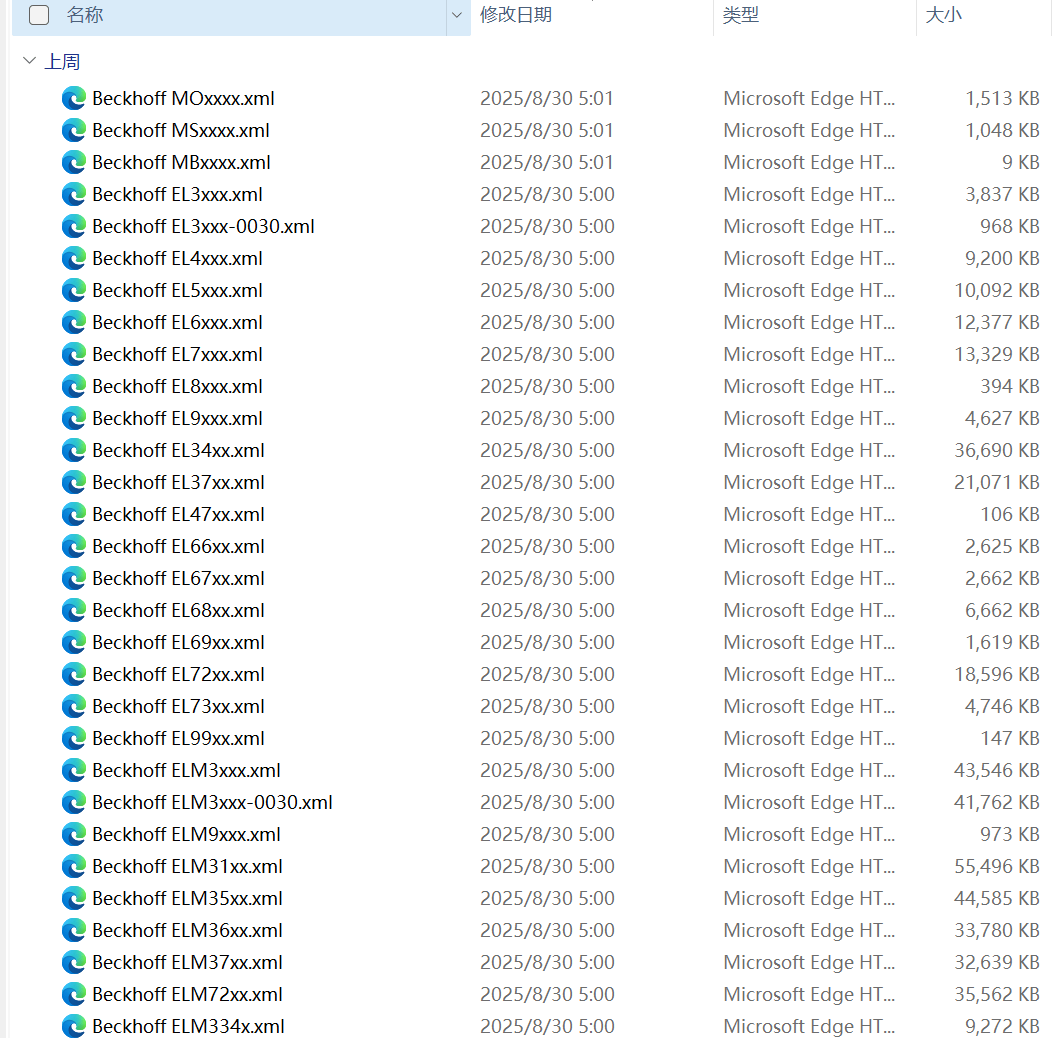Click date of Beckhoff MOxxxx.xml row
This screenshot has height=1038, width=1059.
coord(547,99)
